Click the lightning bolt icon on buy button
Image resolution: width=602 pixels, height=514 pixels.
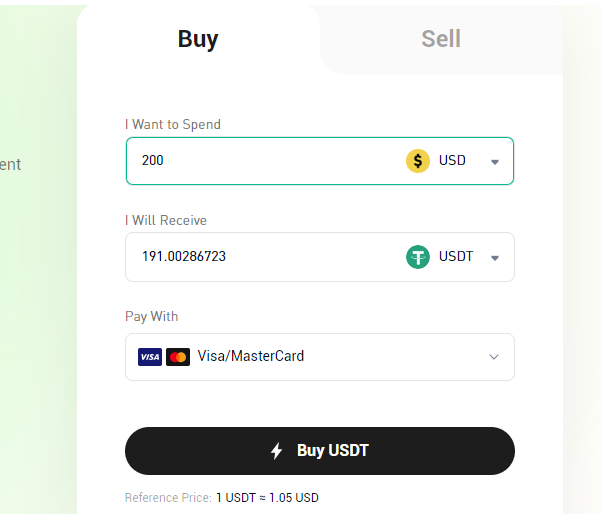(x=276, y=451)
